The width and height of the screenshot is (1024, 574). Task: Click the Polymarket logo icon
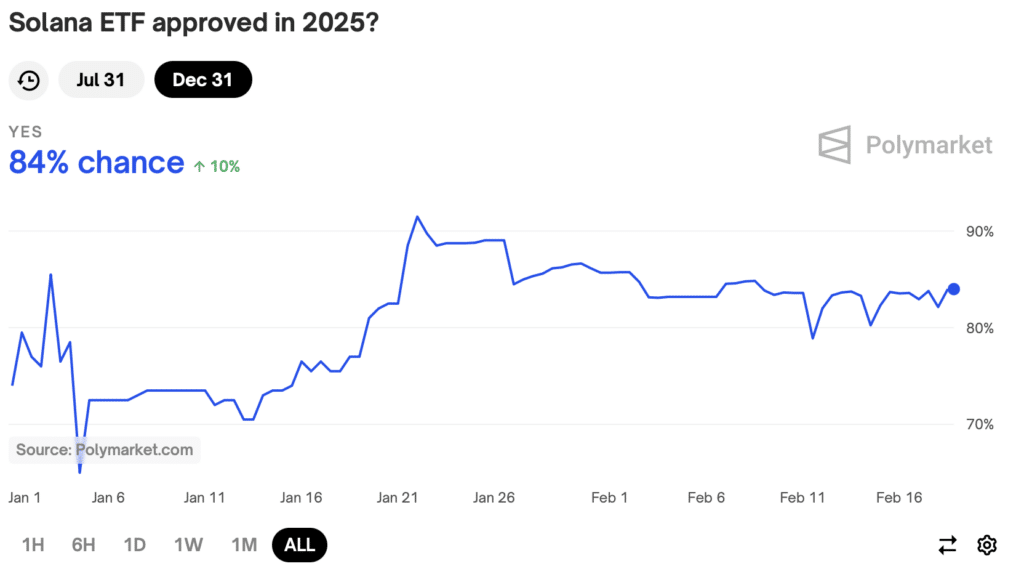point(835,144)
